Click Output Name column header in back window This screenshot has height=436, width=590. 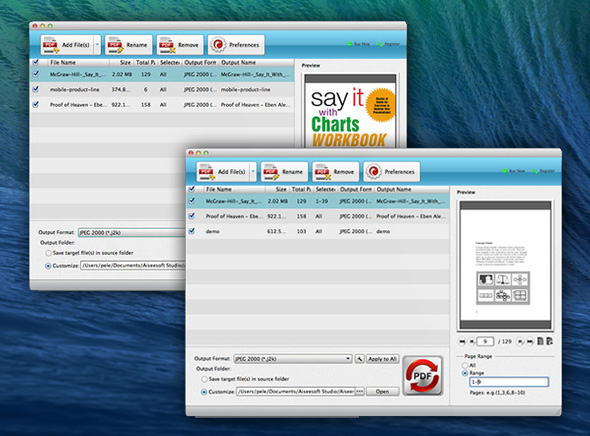(x=257, y=62)
